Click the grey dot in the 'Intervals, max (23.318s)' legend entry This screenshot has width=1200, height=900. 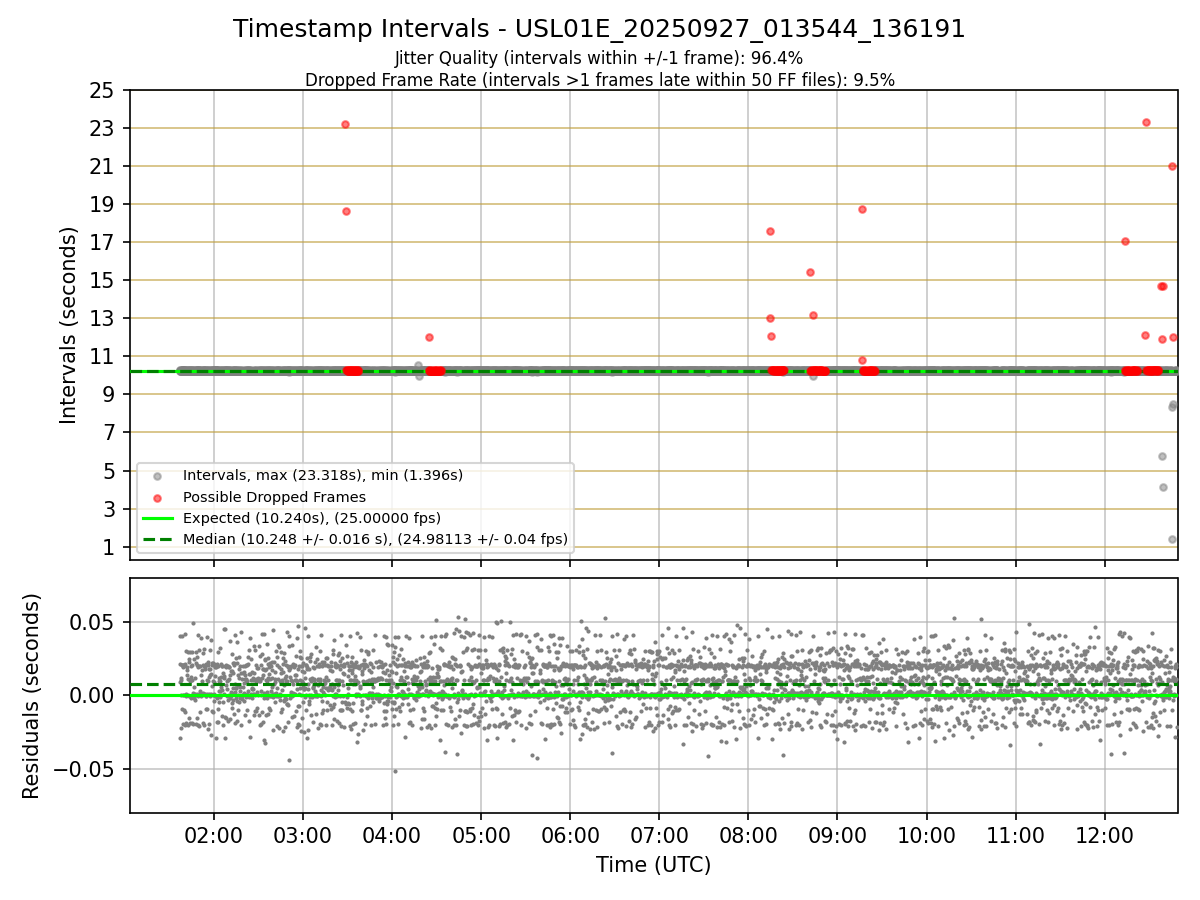pos(156,476)
